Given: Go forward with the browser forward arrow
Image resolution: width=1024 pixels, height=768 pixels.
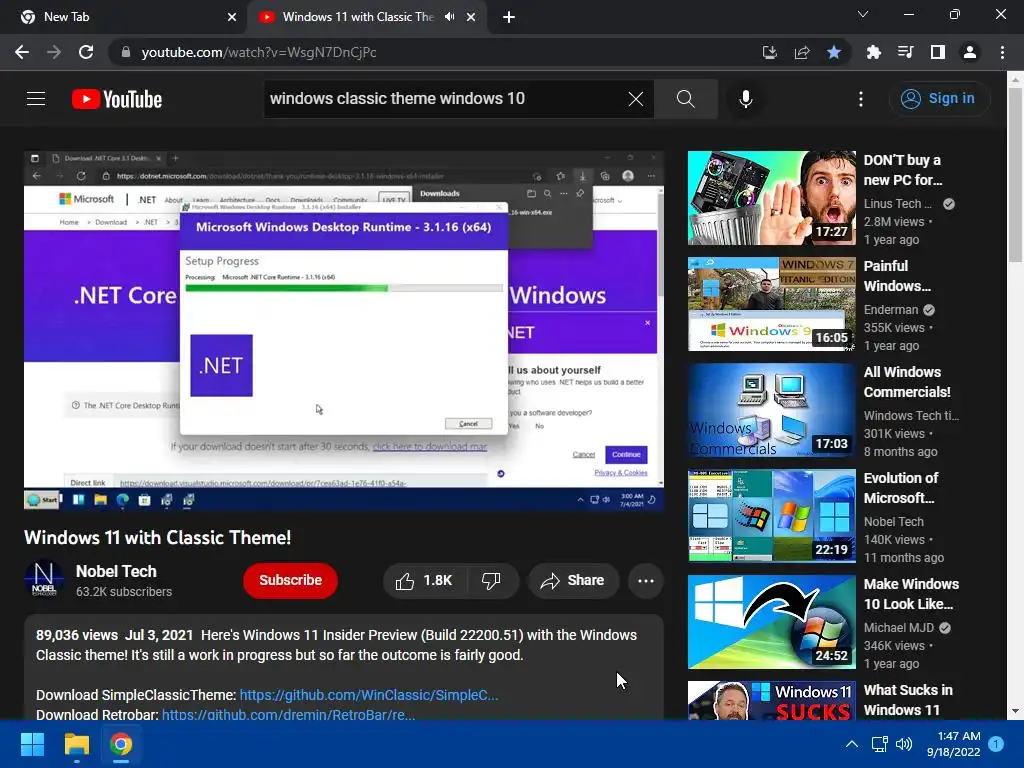Looking at the screenshot, I should click(x=54, y=52).
